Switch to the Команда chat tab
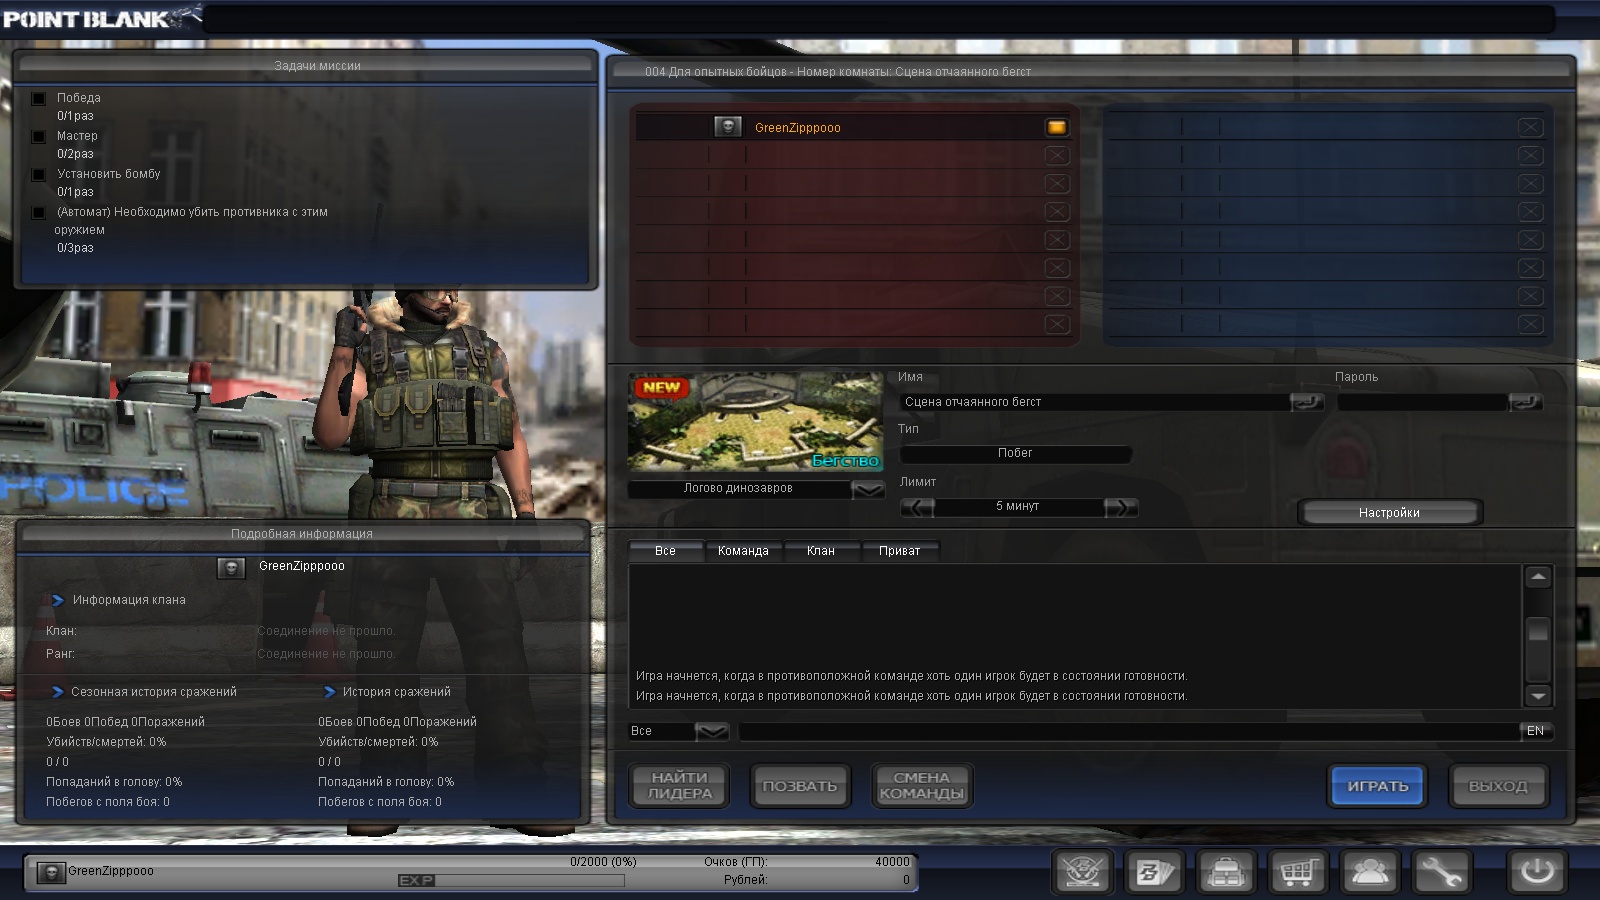Image resolution: width=1600 pixels, height=900 pixels. [x=743, y=551]
